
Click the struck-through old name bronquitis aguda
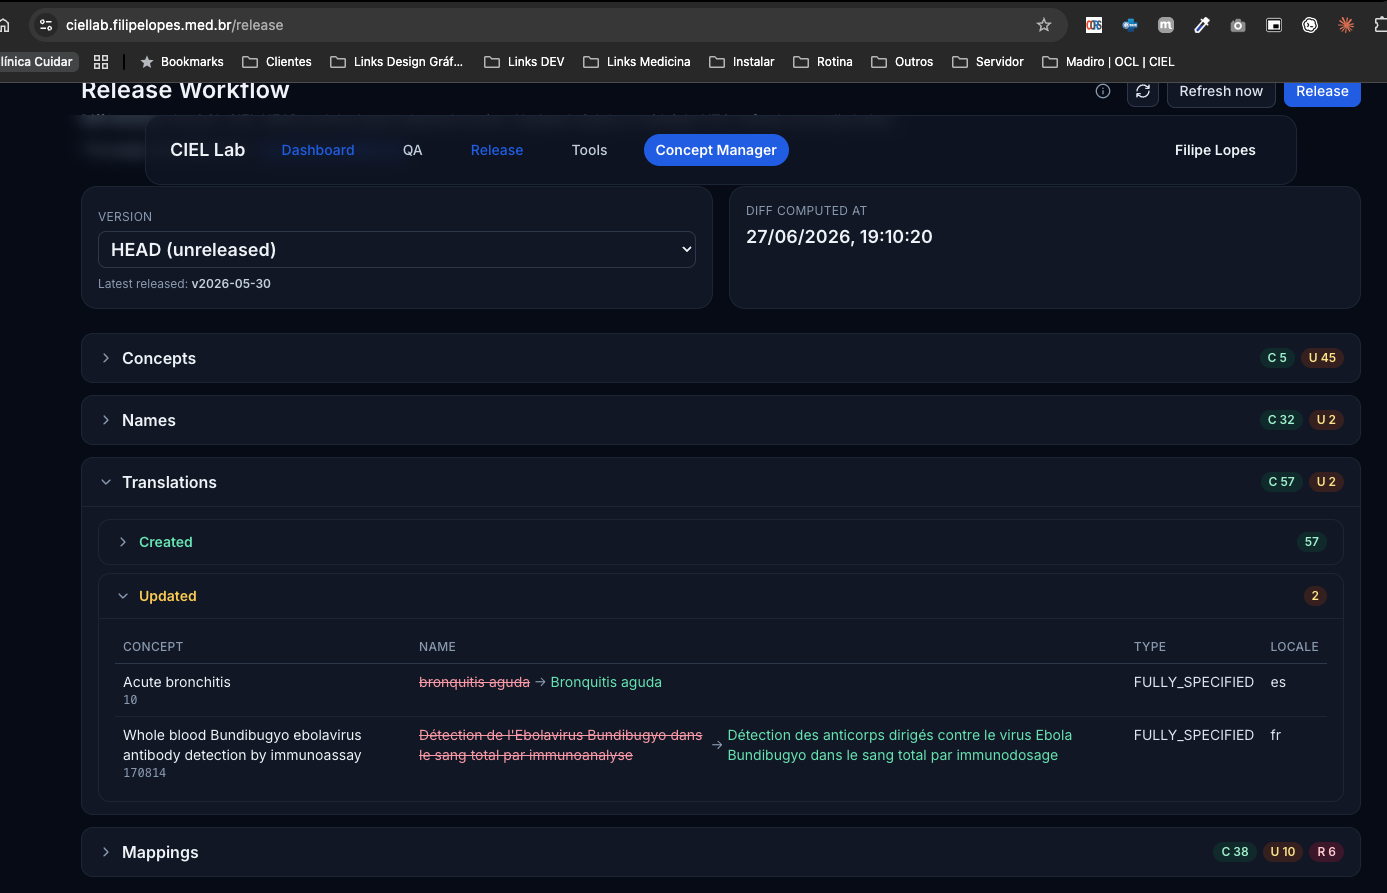(474, 682)
